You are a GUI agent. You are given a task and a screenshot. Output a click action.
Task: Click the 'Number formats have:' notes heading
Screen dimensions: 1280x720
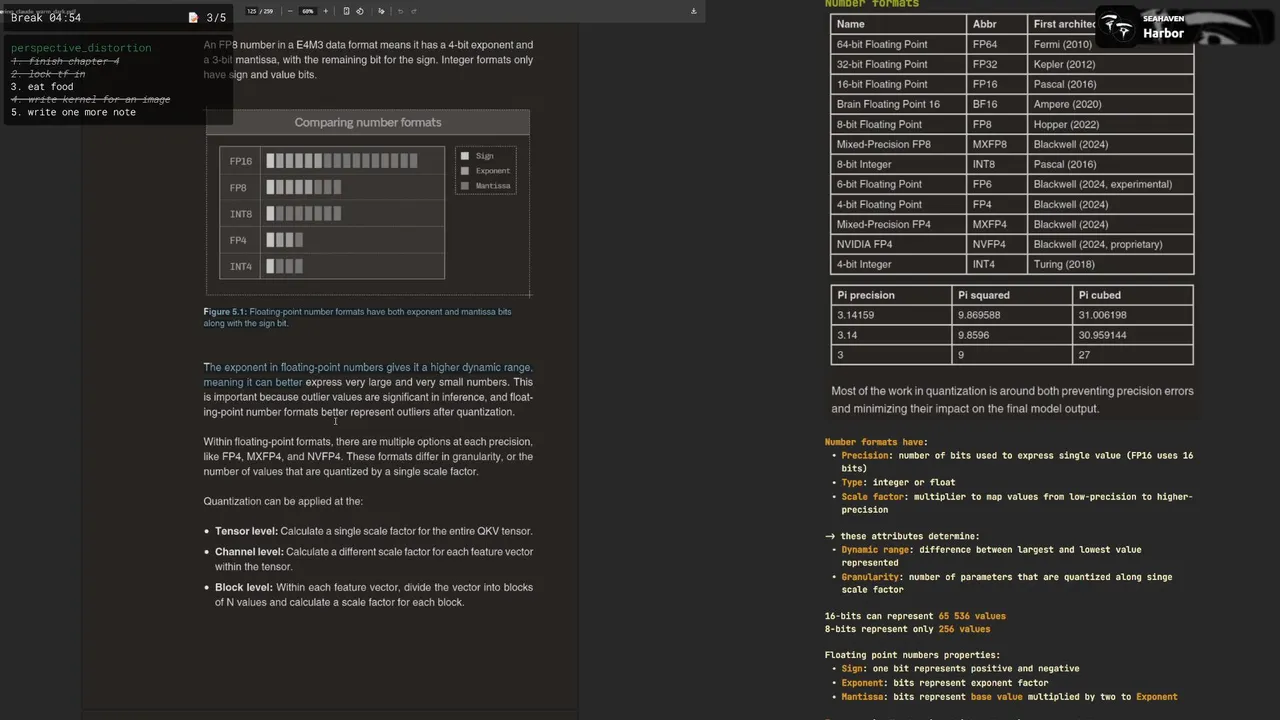click(x=876, y=442)
